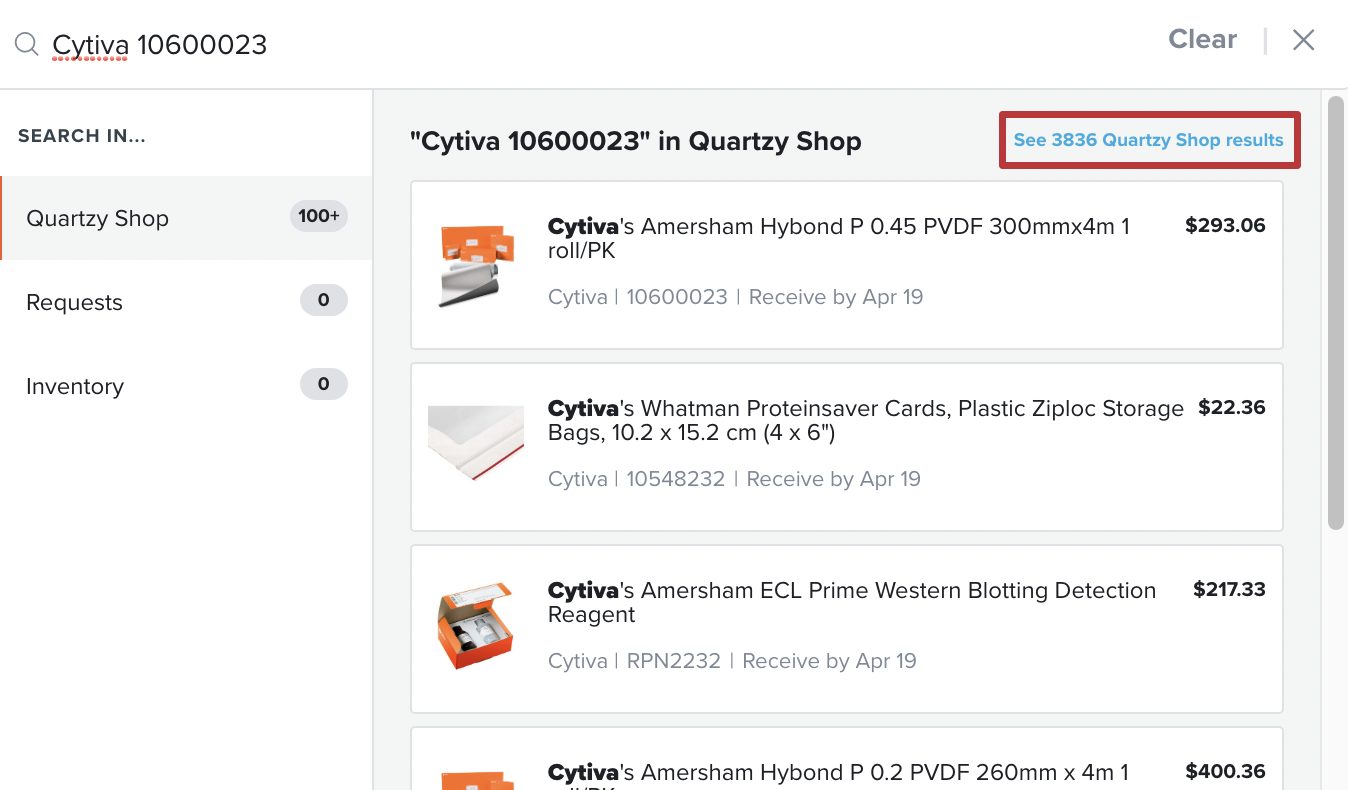Viewport: 1348px width, 790px height.
Task: Click ECL Prime reagent box thumbnail
Action: pos(476,627)
